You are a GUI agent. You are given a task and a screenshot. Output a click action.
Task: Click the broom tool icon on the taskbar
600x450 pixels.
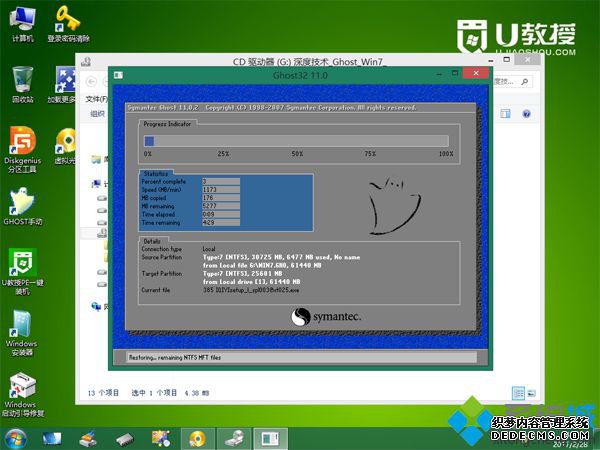[x=88, y=439]
